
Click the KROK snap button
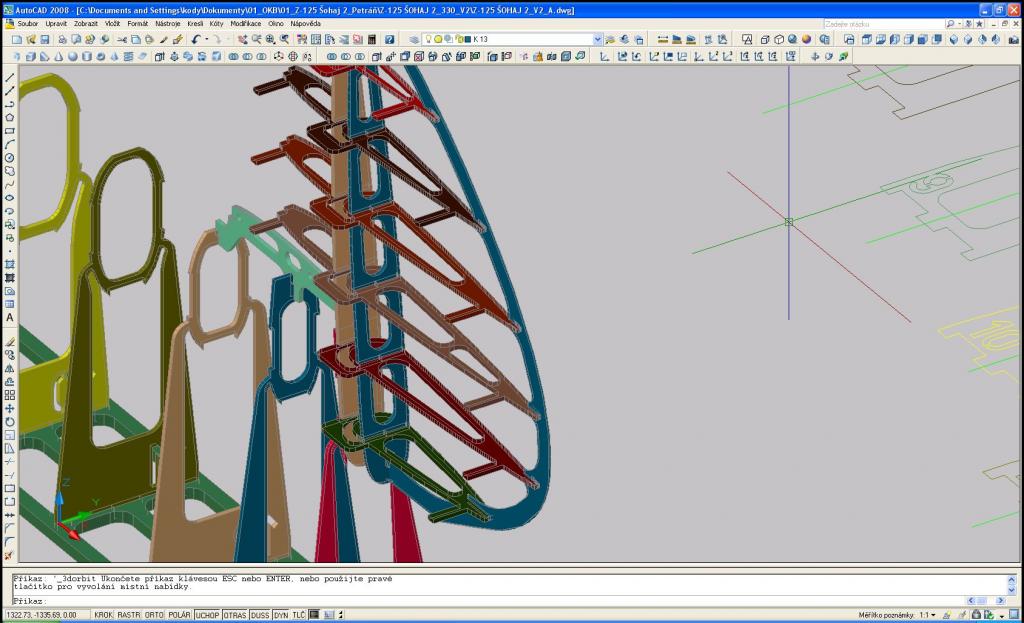(103, 615)
